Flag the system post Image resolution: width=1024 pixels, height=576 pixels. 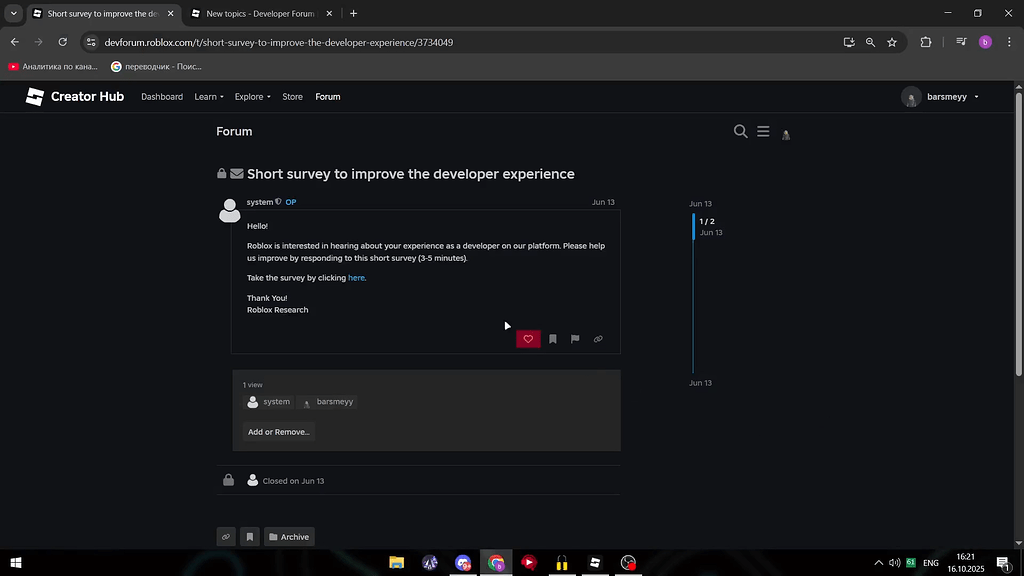tap(575, 339)
